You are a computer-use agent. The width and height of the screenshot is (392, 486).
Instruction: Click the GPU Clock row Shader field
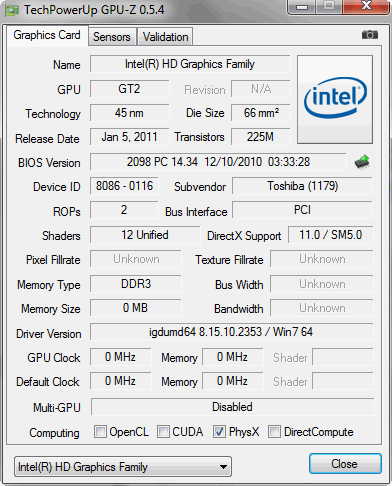(x=343, y=357)
